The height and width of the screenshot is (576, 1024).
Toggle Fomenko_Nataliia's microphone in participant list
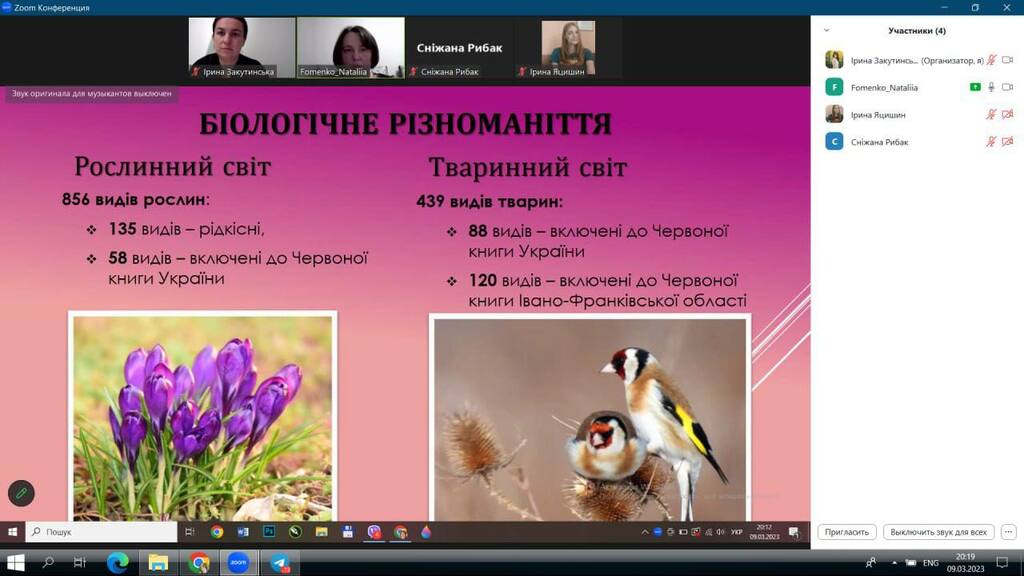tap(991, 88)
